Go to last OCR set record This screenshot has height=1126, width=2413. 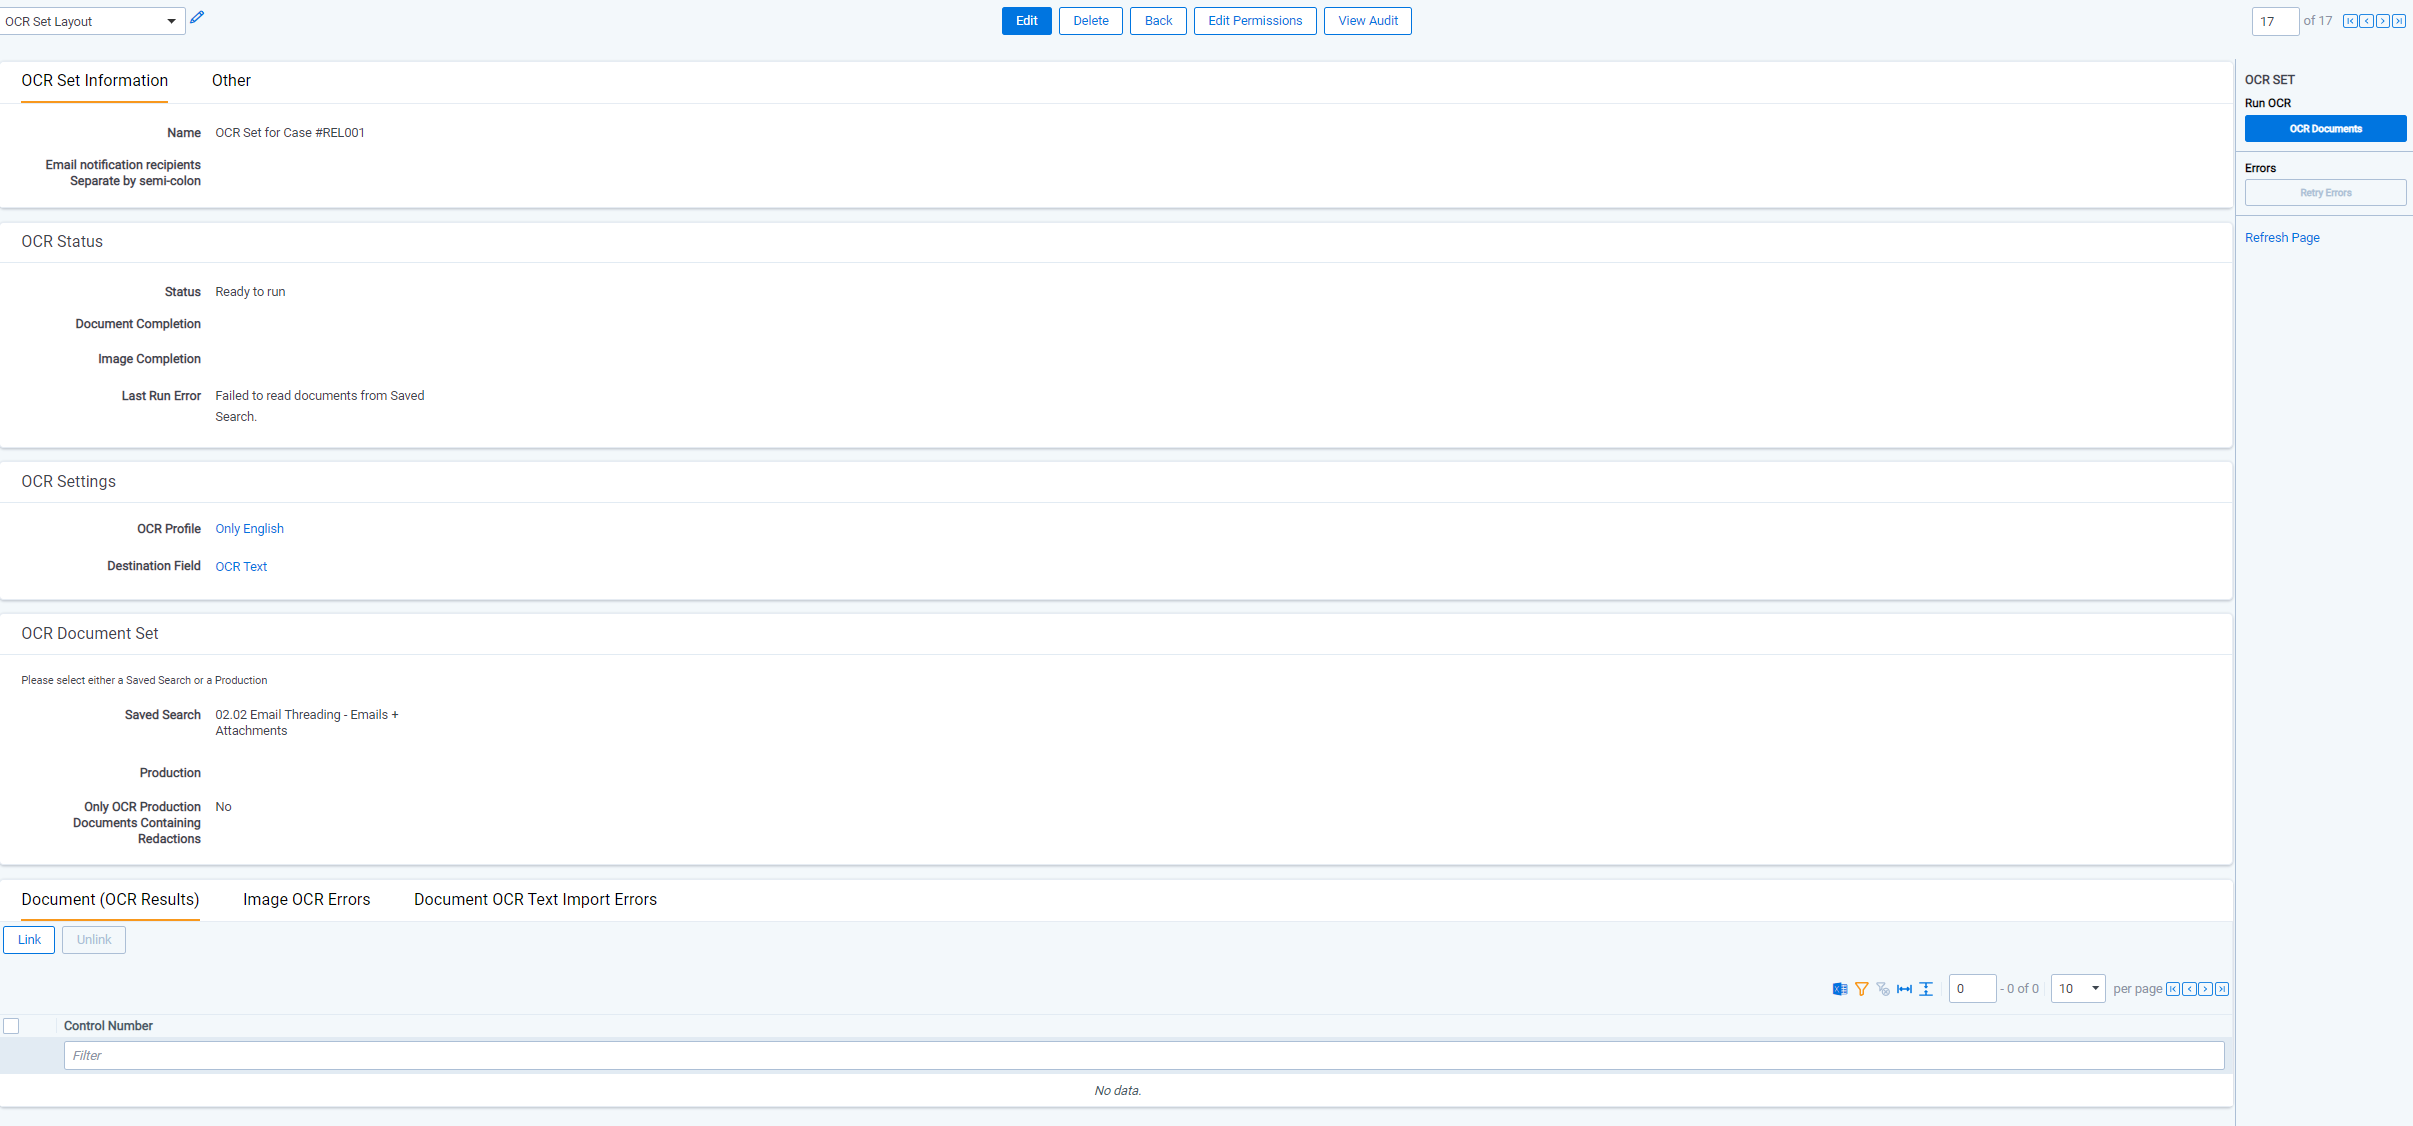pos(2399,21)
